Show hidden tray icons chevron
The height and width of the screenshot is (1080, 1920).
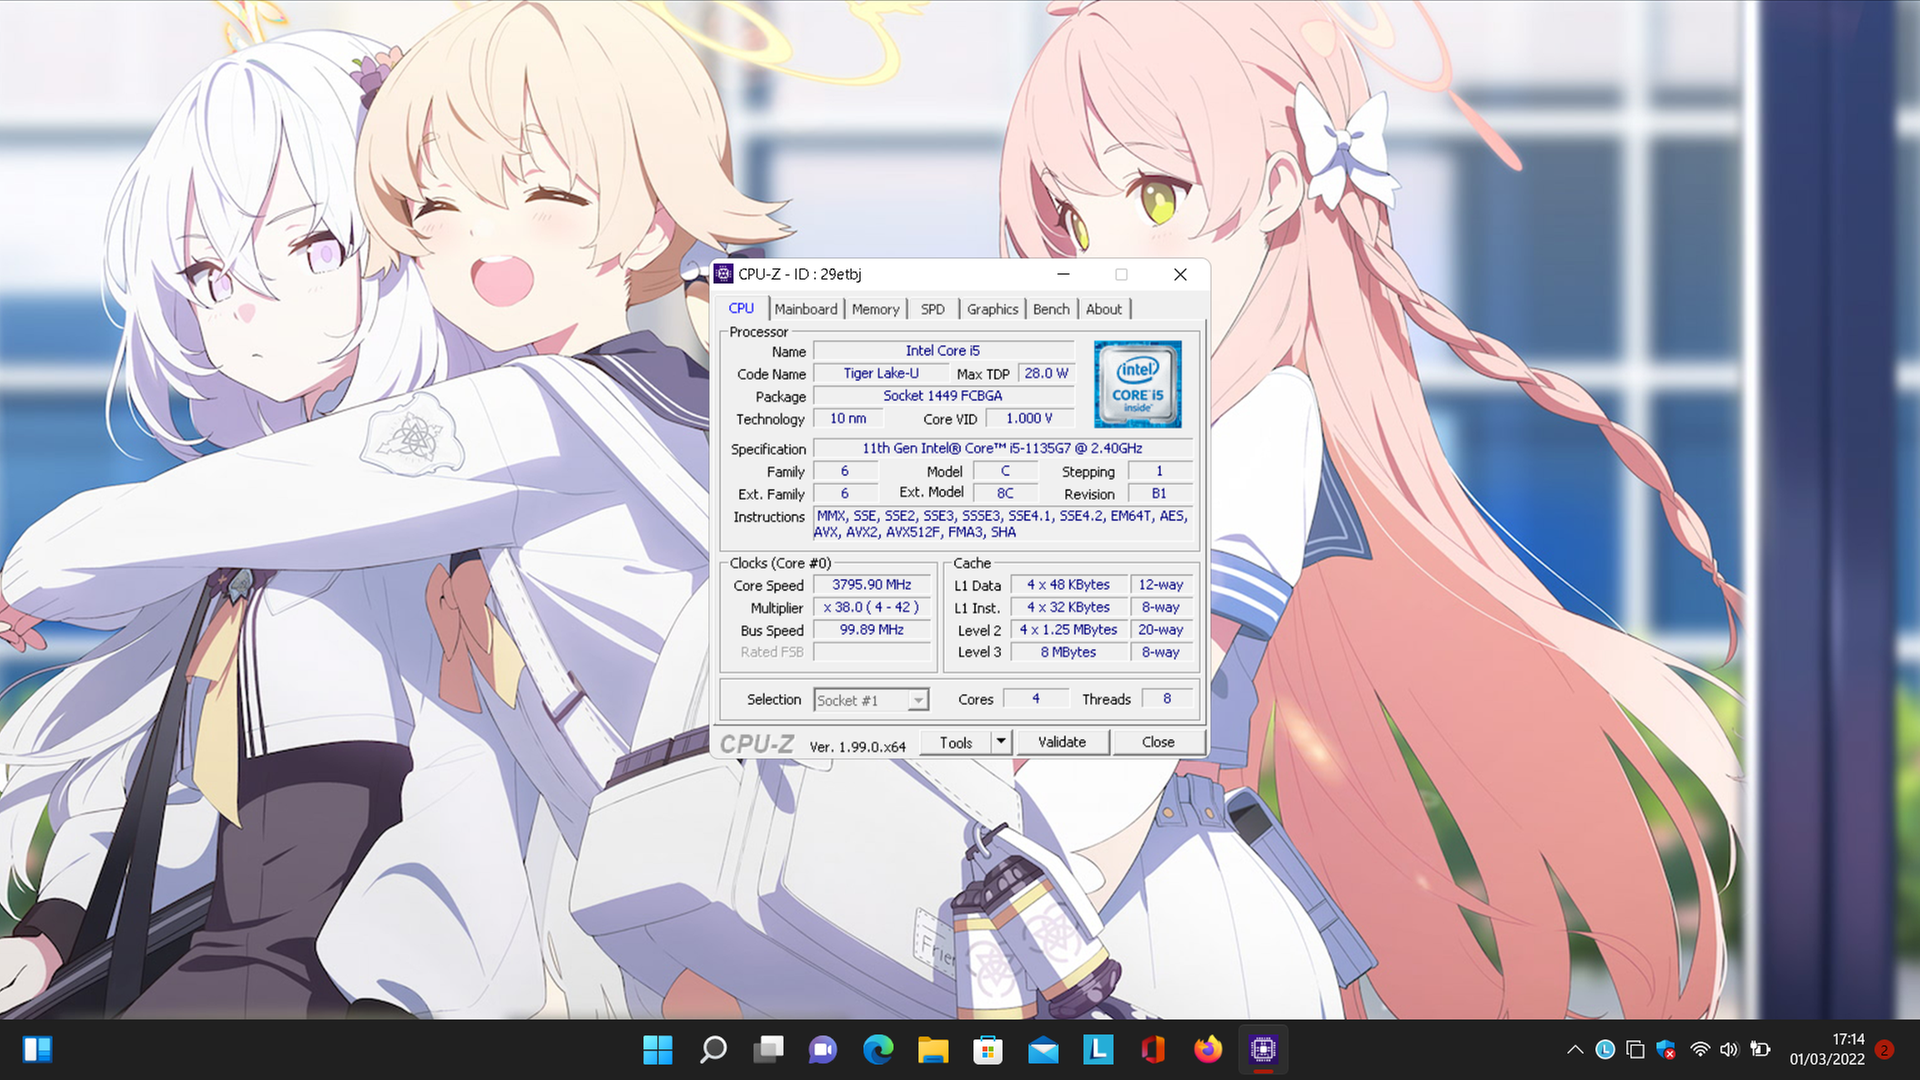(x=1575, y=1049)
